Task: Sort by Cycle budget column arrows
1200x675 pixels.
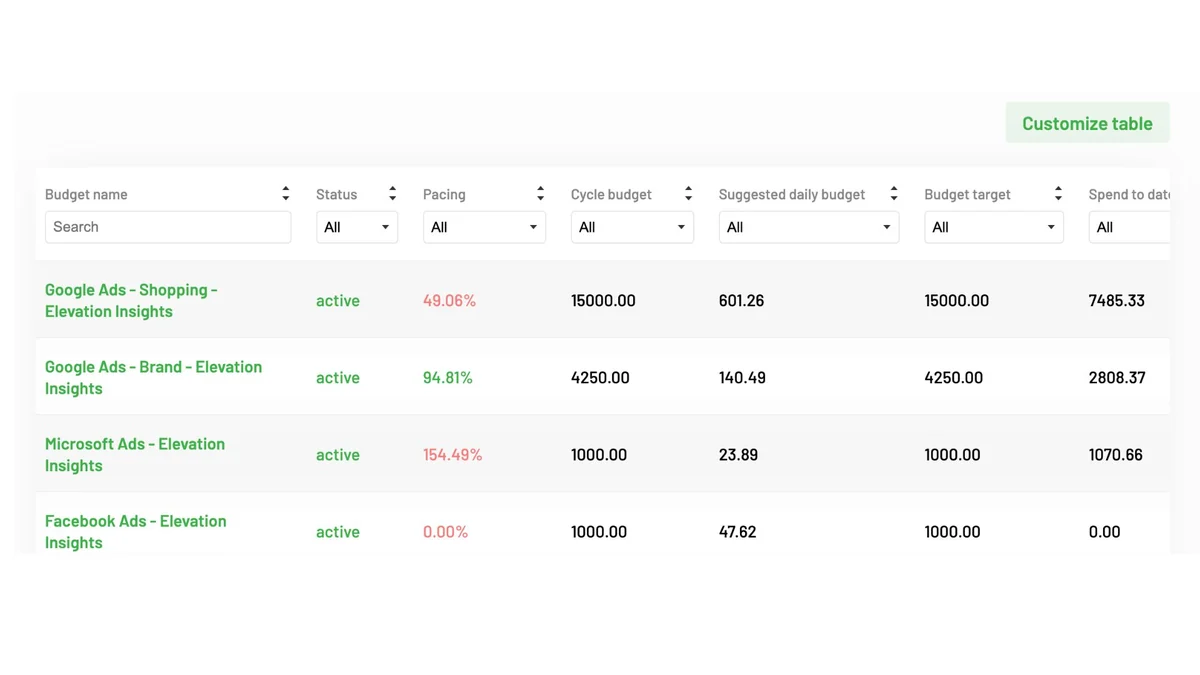Action: tap(688, 194)
